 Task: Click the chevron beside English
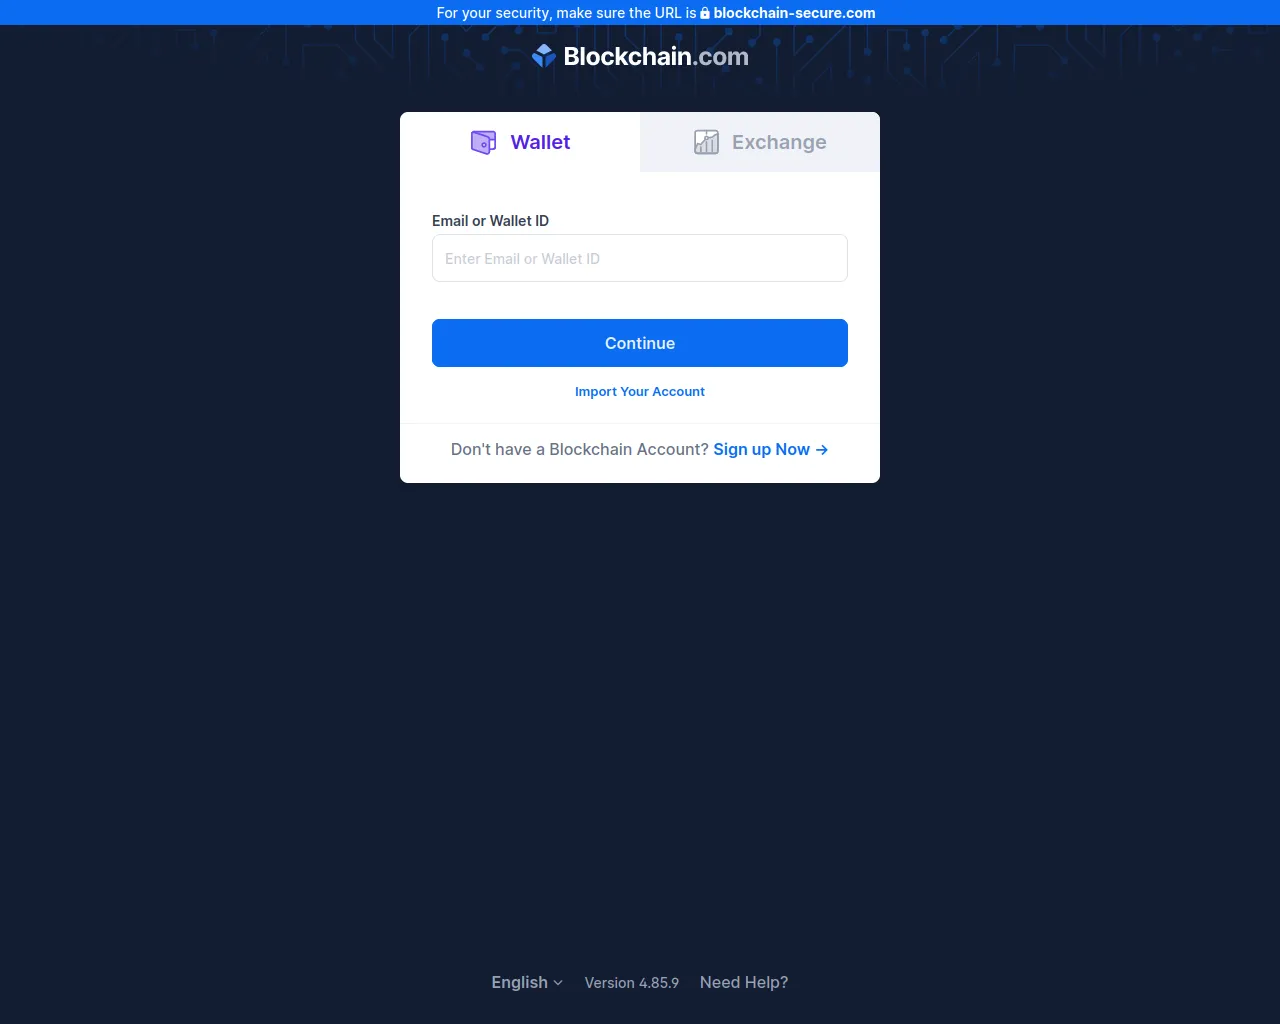[558, 983]
